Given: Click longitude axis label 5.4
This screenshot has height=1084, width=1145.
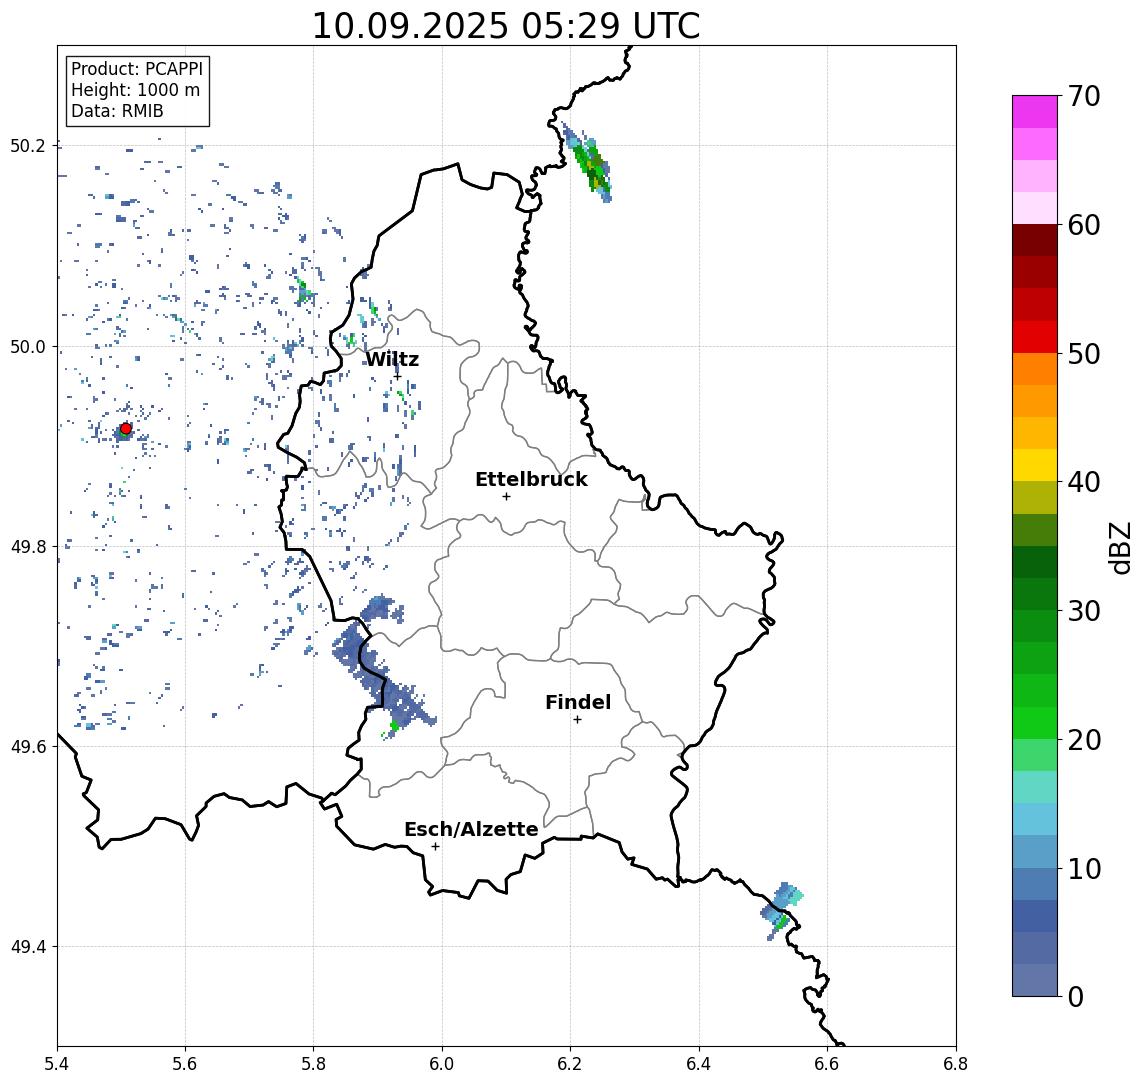Looking at the screenshot, I should [x=58, y=1064].
